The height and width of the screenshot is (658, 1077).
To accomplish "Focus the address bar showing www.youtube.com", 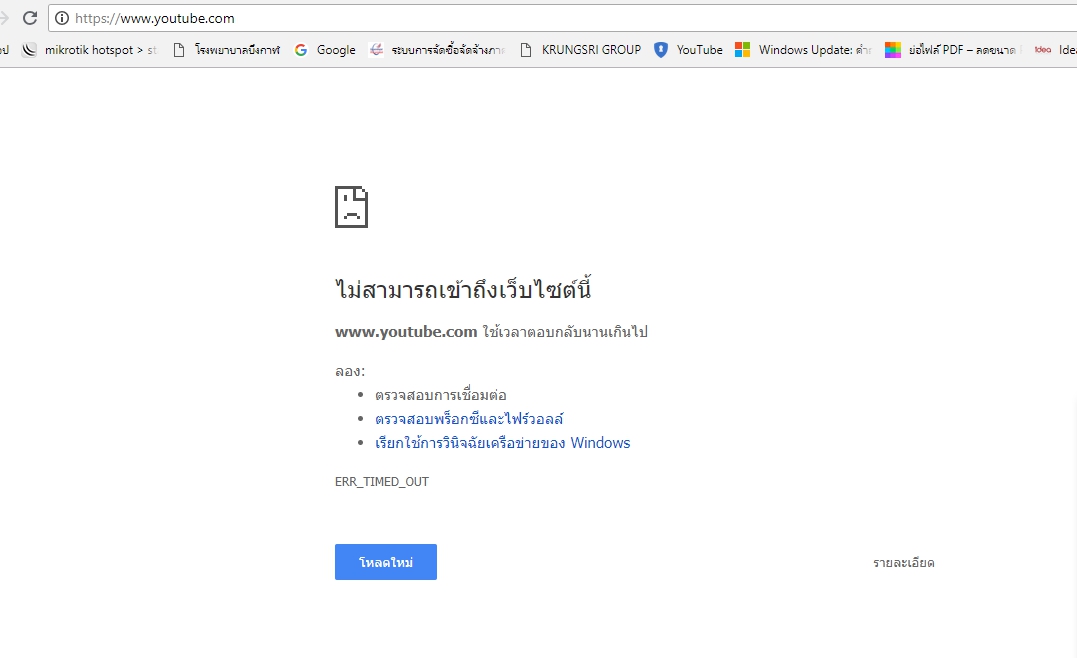I will point(562,18).
